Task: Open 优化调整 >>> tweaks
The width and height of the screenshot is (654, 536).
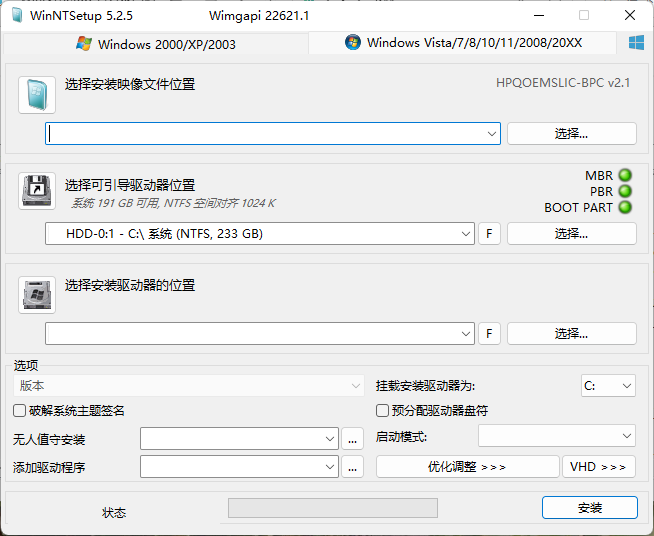Action: (x=467, y=467)
